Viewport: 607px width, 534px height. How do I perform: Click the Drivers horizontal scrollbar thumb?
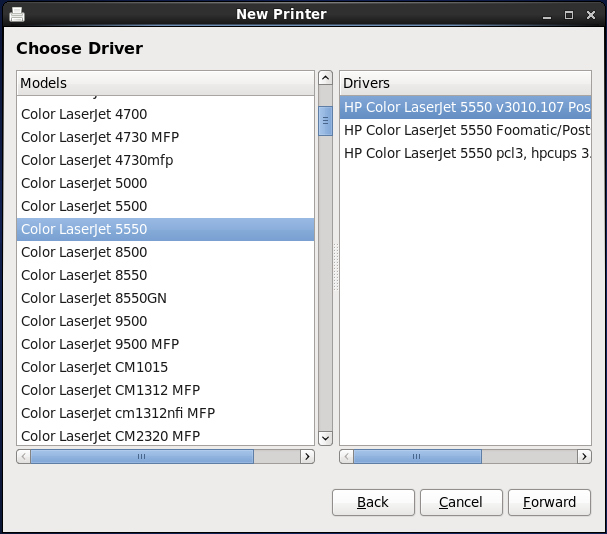coord(417,456)
